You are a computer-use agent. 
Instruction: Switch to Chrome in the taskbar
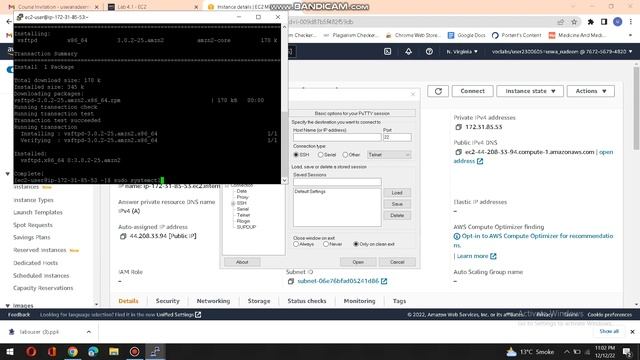click(73, 351)
